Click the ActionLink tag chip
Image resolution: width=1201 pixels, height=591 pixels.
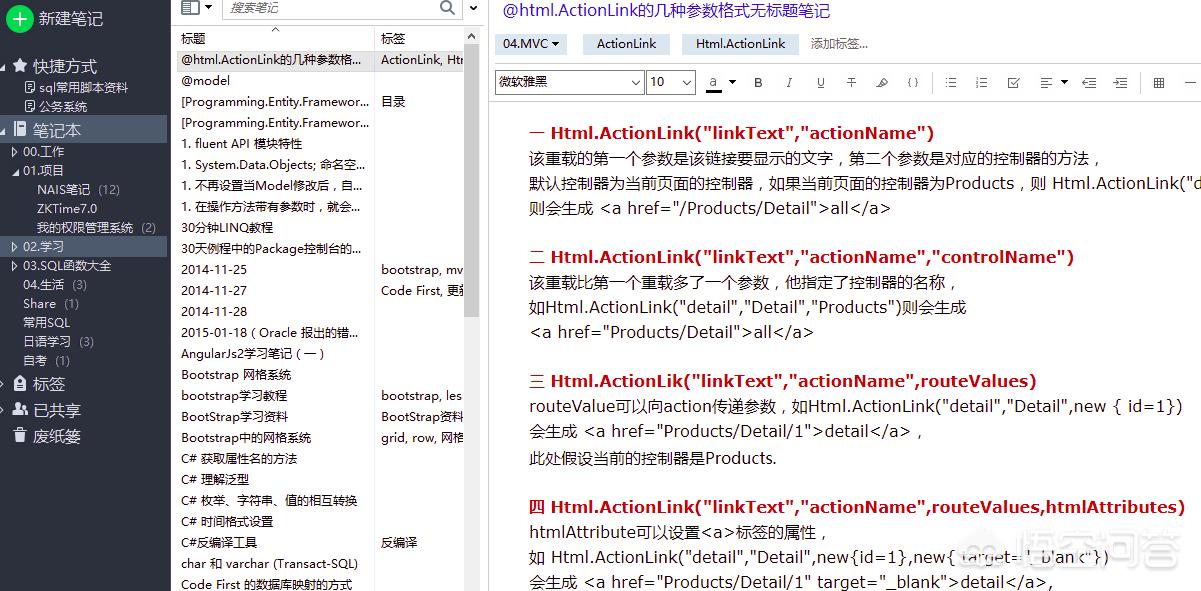(x=627, y=44)
